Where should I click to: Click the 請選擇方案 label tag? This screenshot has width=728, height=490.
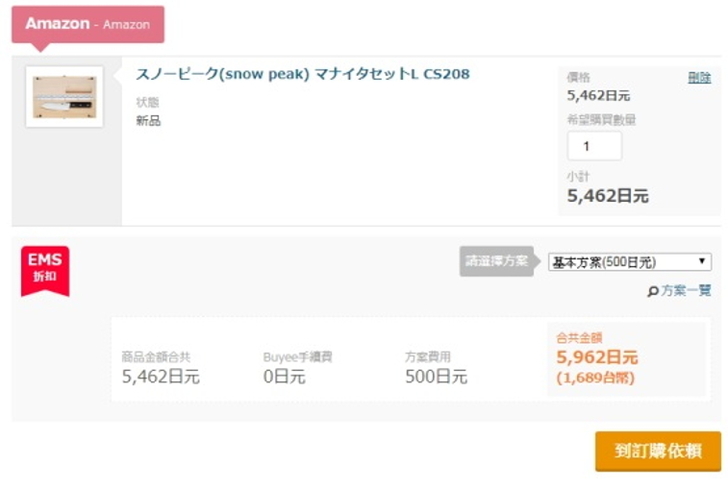coord(496,262)
